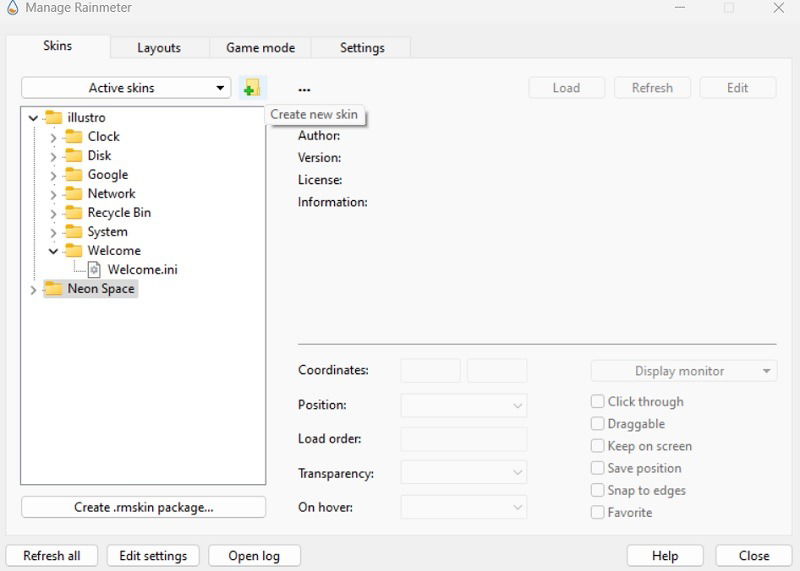Image resolution: width=800 pixels, height=571 pixels.
Task: Open the Help button
Action: (665, 556)
